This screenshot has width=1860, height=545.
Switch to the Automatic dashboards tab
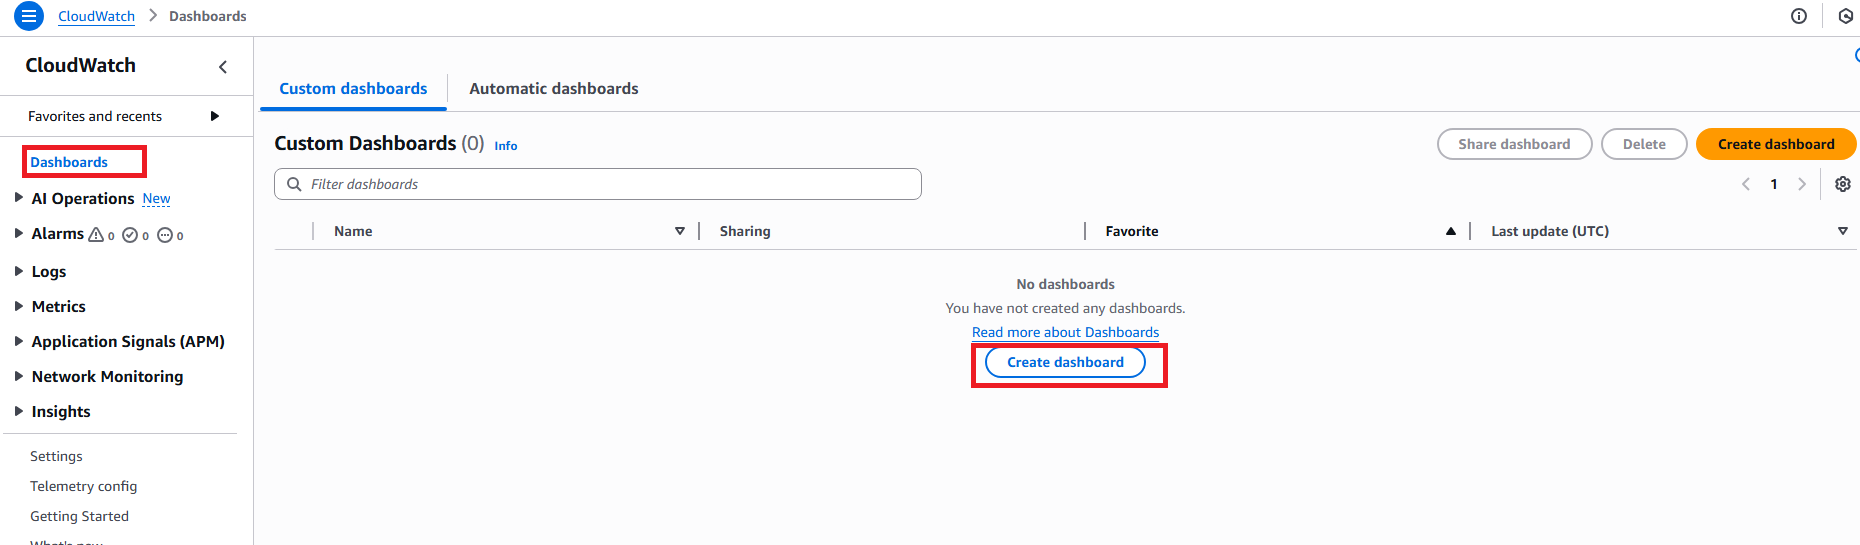[554, 89]
